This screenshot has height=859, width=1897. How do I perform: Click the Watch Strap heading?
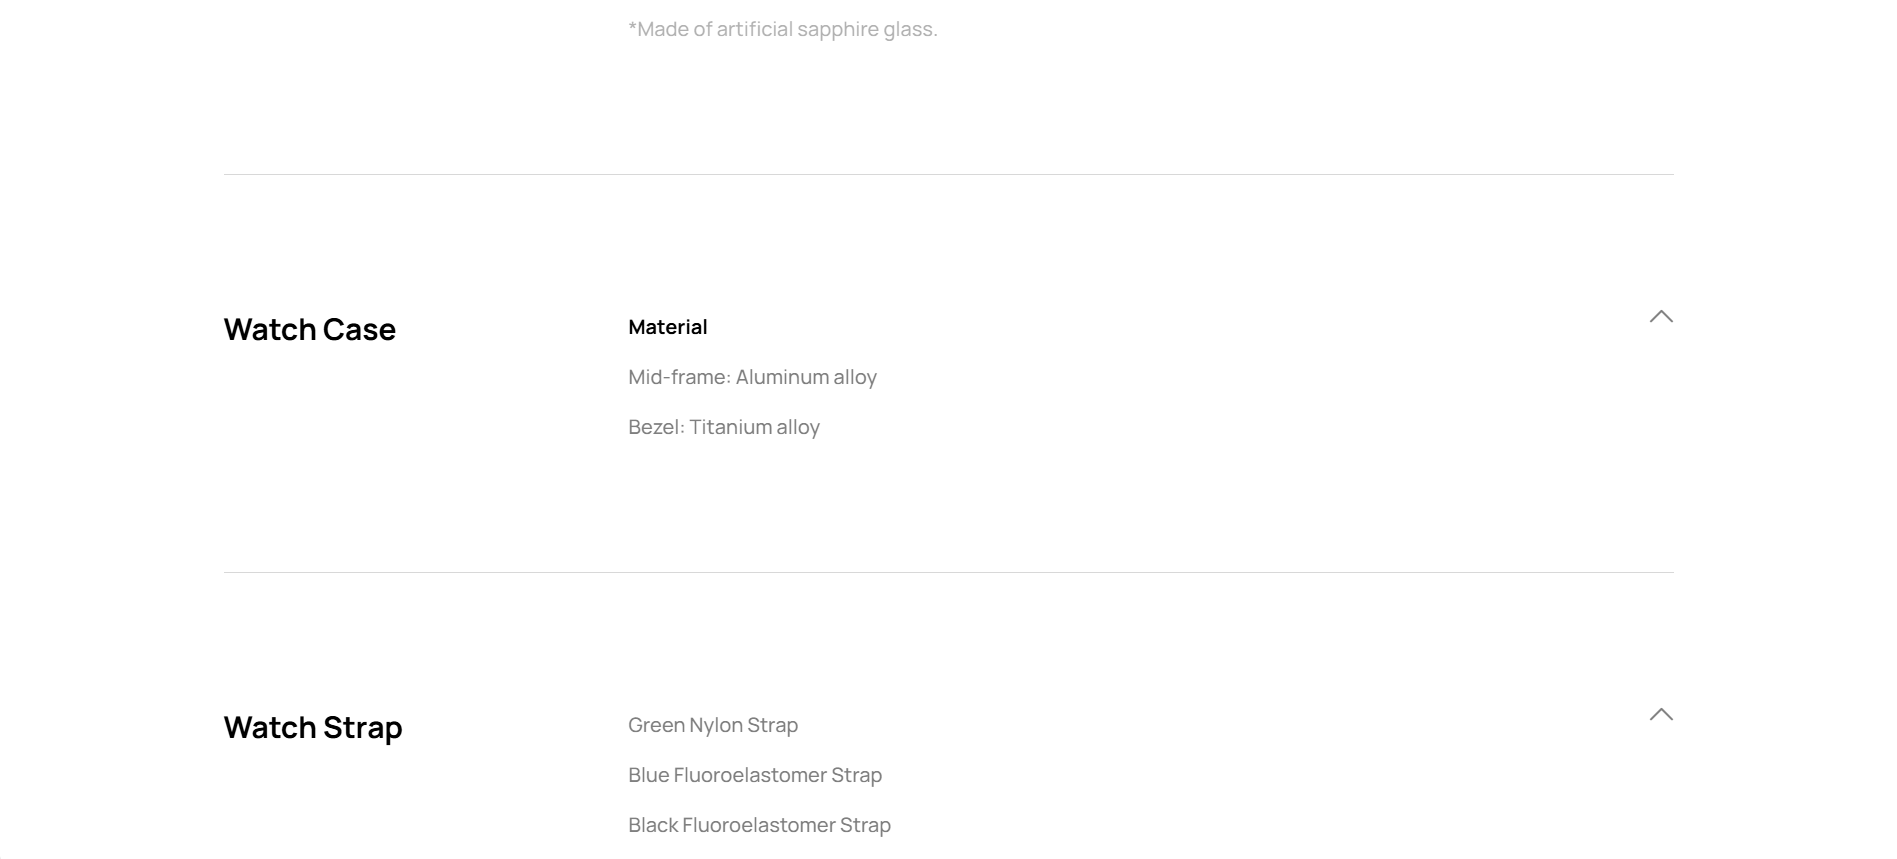coord(313,727)
